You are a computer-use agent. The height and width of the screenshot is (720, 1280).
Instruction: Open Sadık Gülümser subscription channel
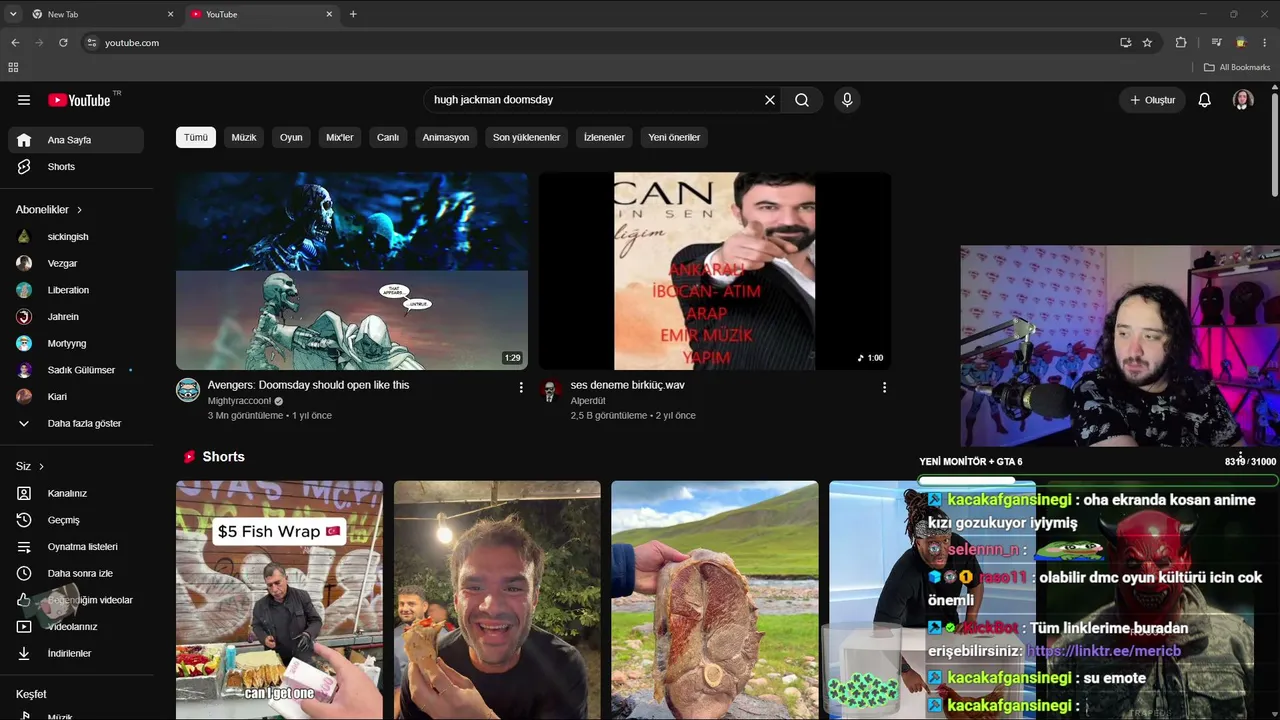pyautogui.click(x=76, y=370)
